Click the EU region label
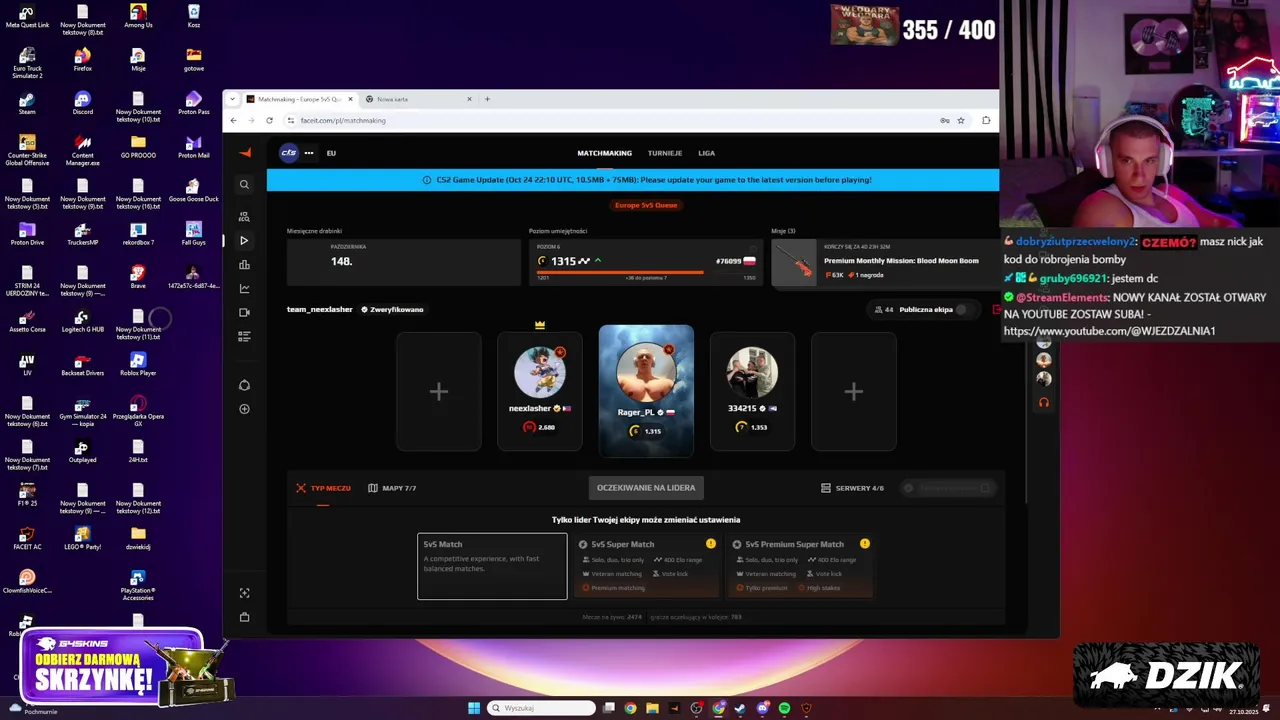 pyautogui.click(x=331, y=153)
